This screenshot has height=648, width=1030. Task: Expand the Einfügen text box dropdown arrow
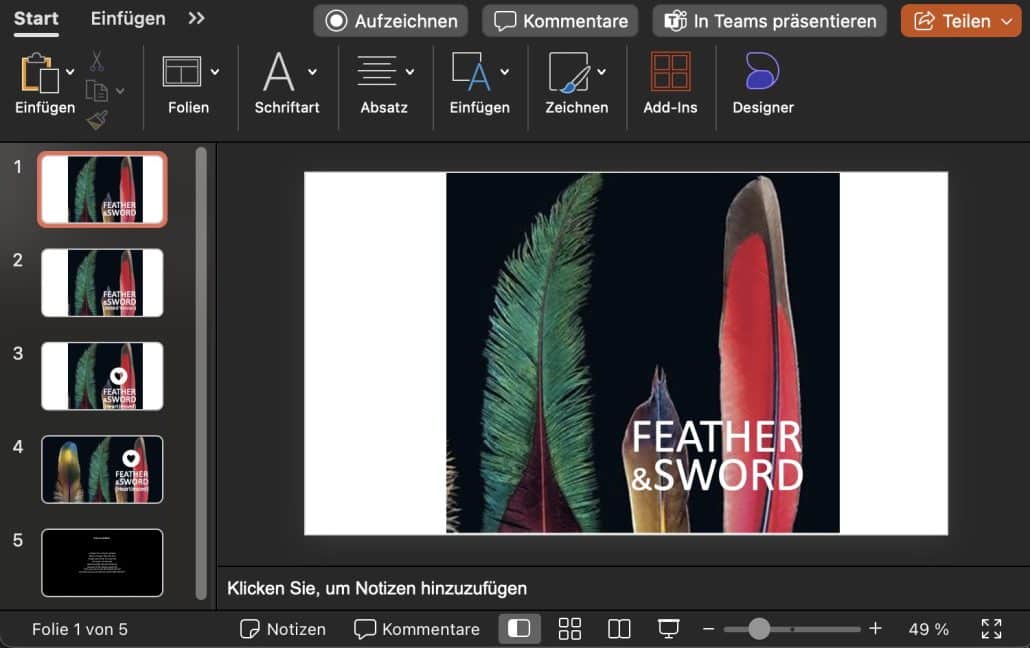[504, 72]
